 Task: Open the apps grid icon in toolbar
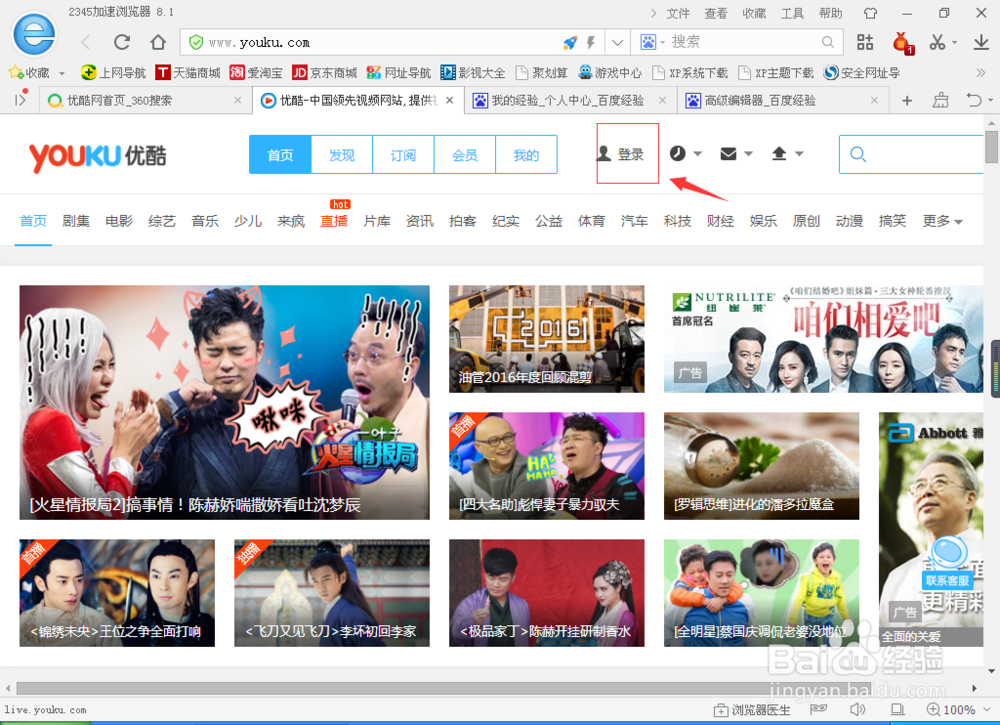pyautogui.click(x=865, y=42)
